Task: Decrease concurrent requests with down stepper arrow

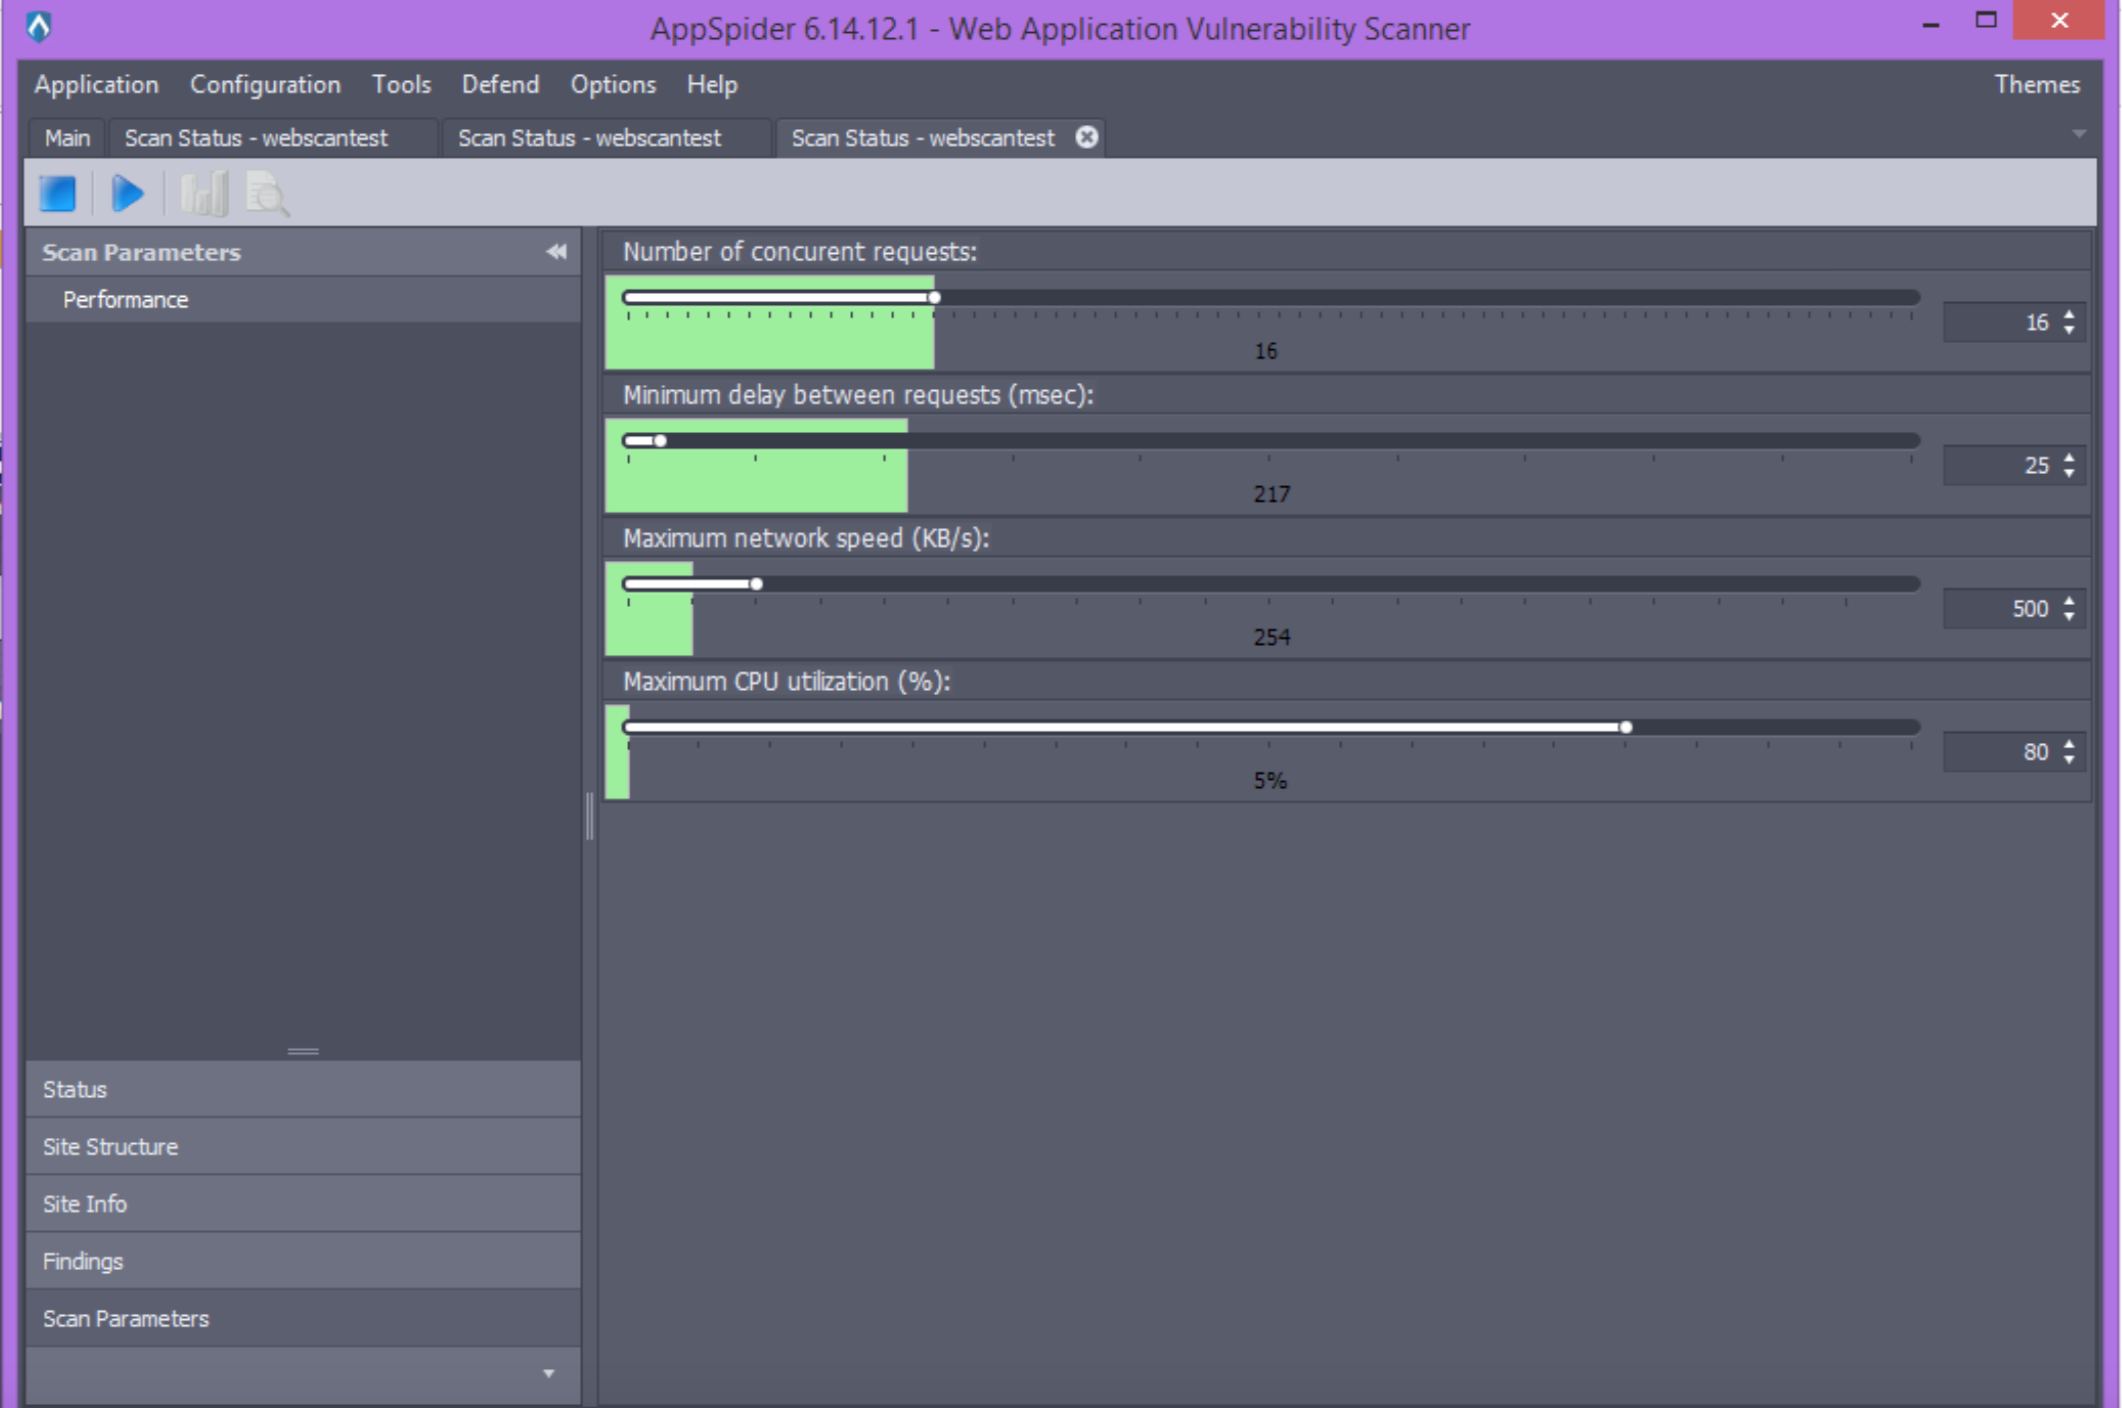Action: point(2069,329)
